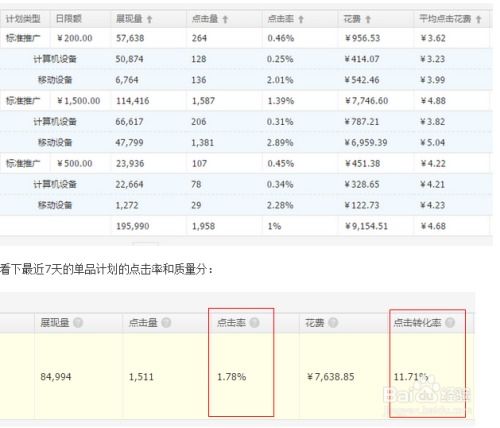Select 计算机设备 row with 66,617 impressions
500x428 pixels.
coord(246,122)
